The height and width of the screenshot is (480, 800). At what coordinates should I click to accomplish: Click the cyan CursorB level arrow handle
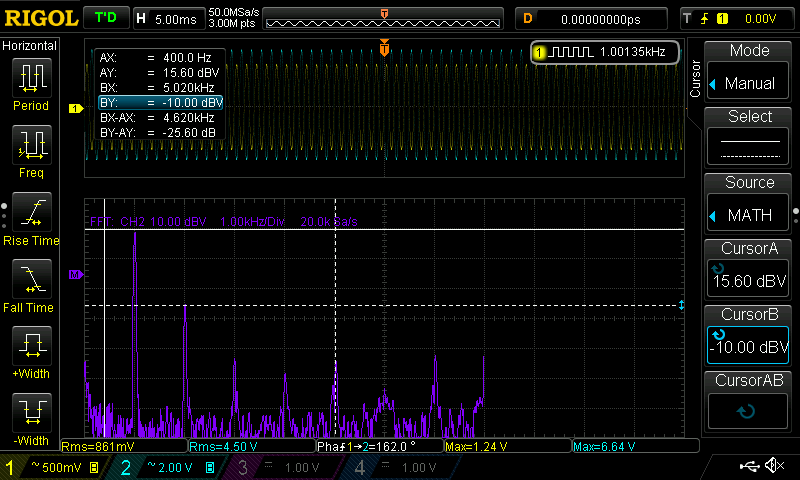click(x=681, y=306)
